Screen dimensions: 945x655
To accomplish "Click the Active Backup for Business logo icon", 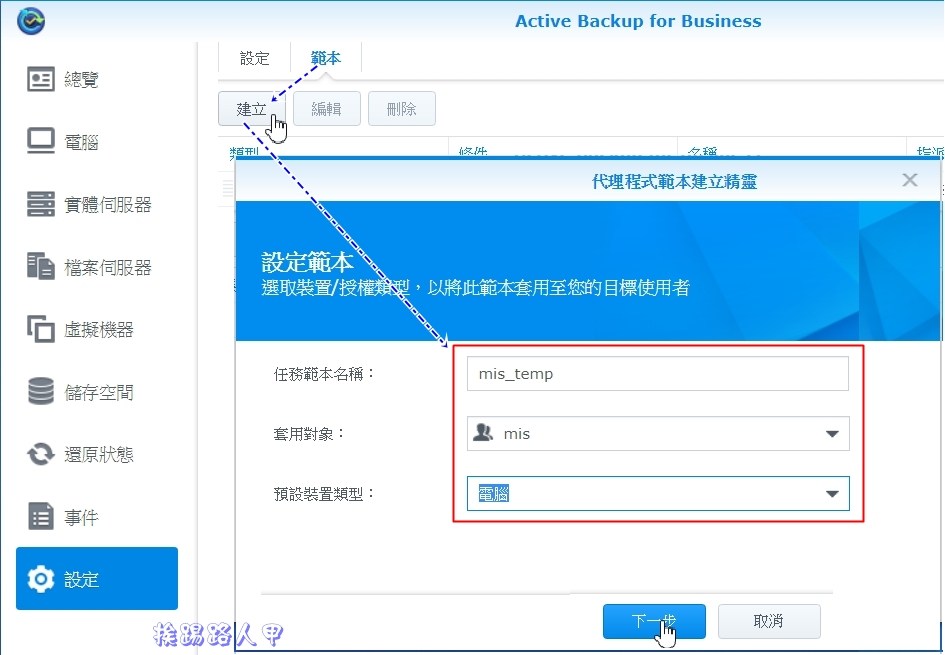I will (31, 20).
